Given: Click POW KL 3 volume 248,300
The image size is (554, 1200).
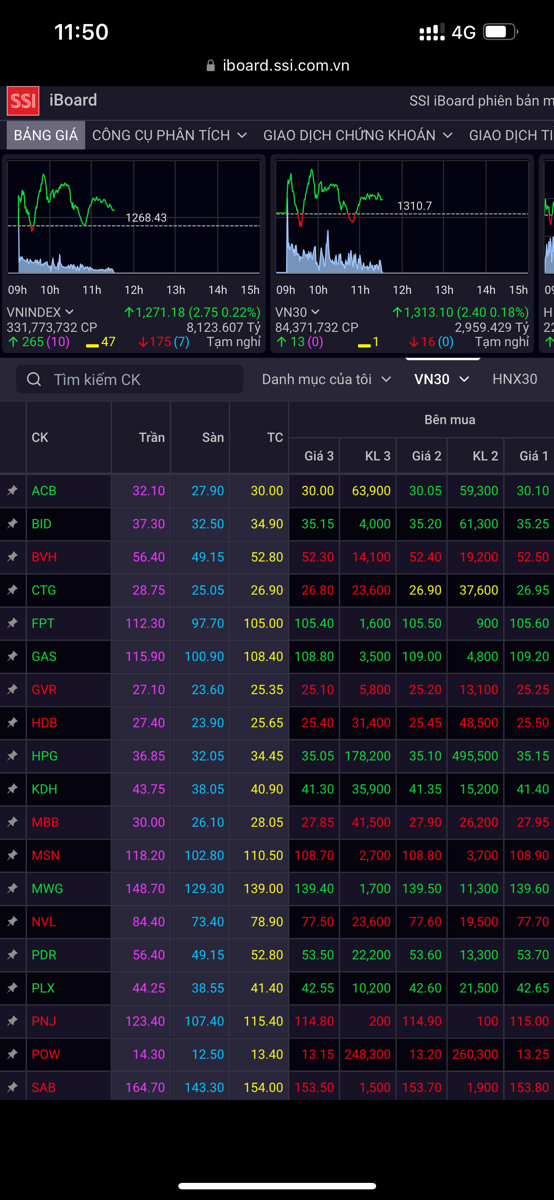Looking at the screenshot, I should pyautogui.click(x=368, y=1054).
